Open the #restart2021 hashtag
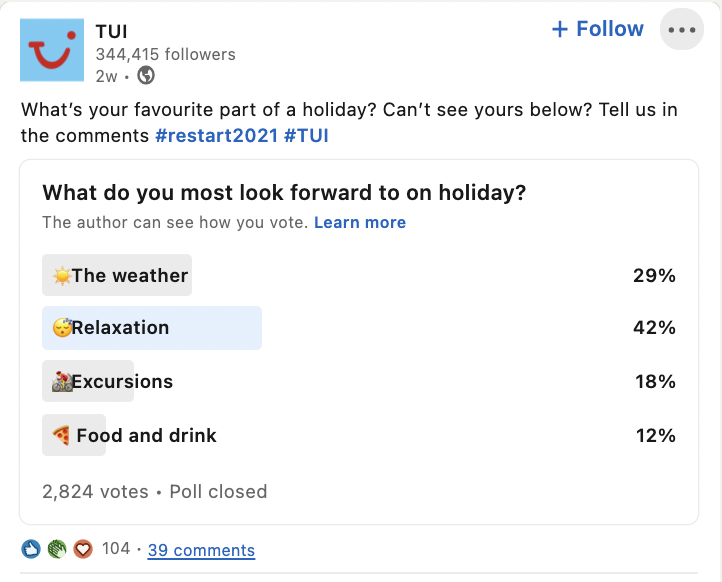The width and height of the screenshot is (722, 582). [217, 136]
